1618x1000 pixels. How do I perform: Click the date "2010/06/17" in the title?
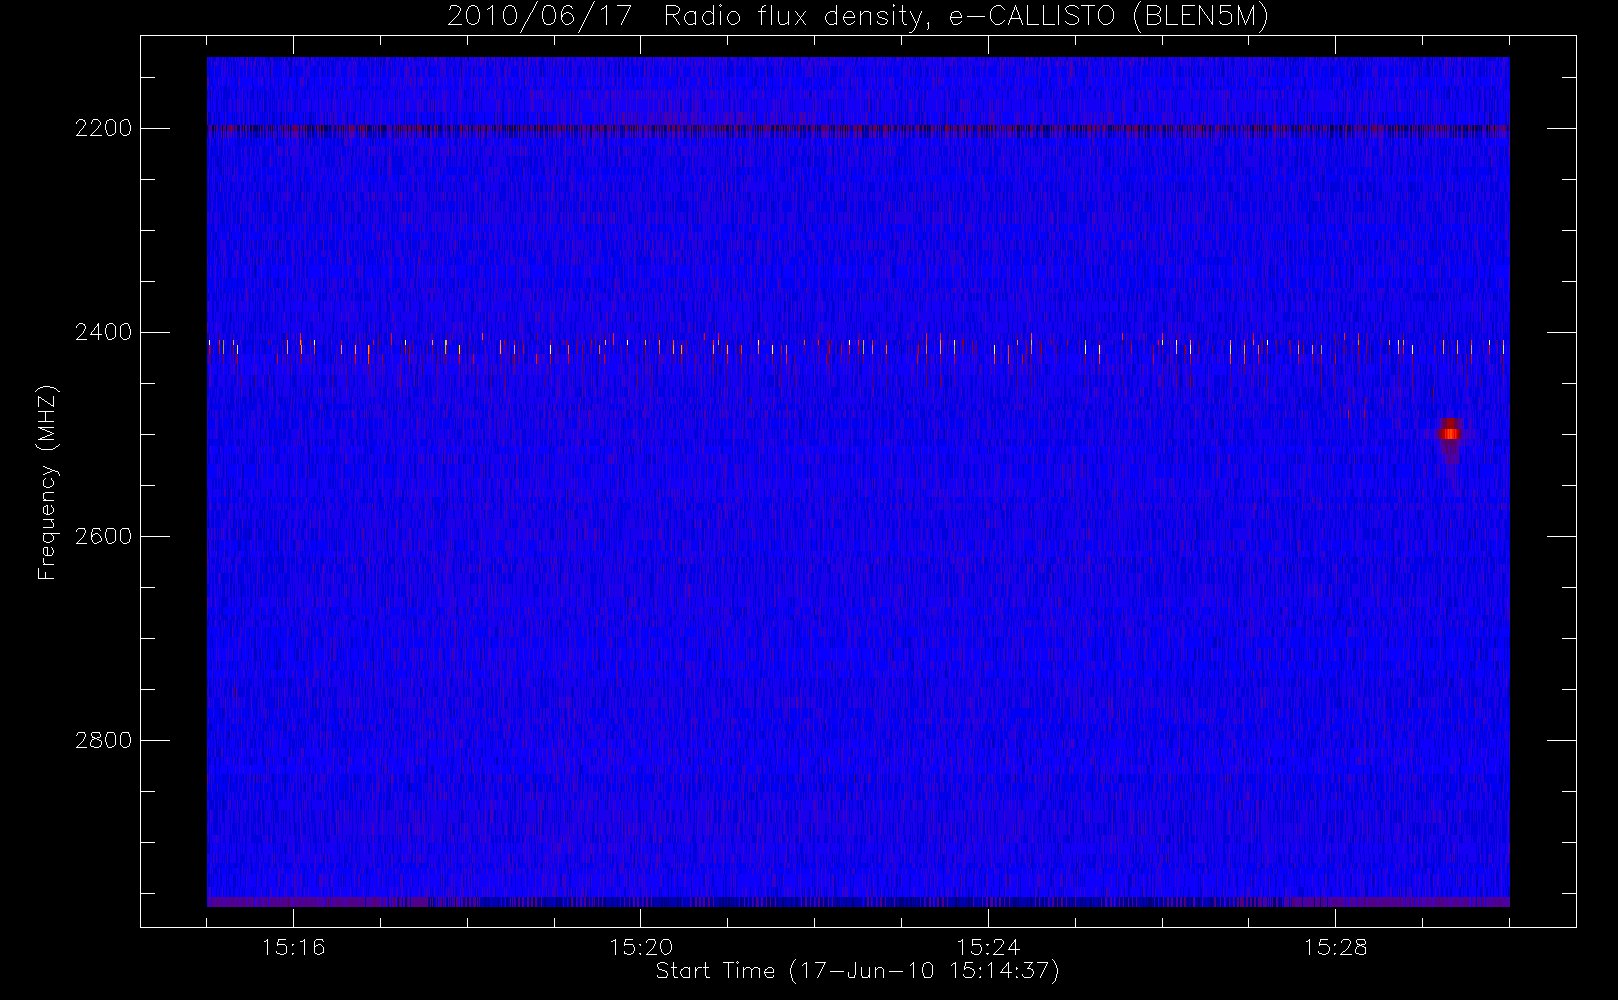539,17
